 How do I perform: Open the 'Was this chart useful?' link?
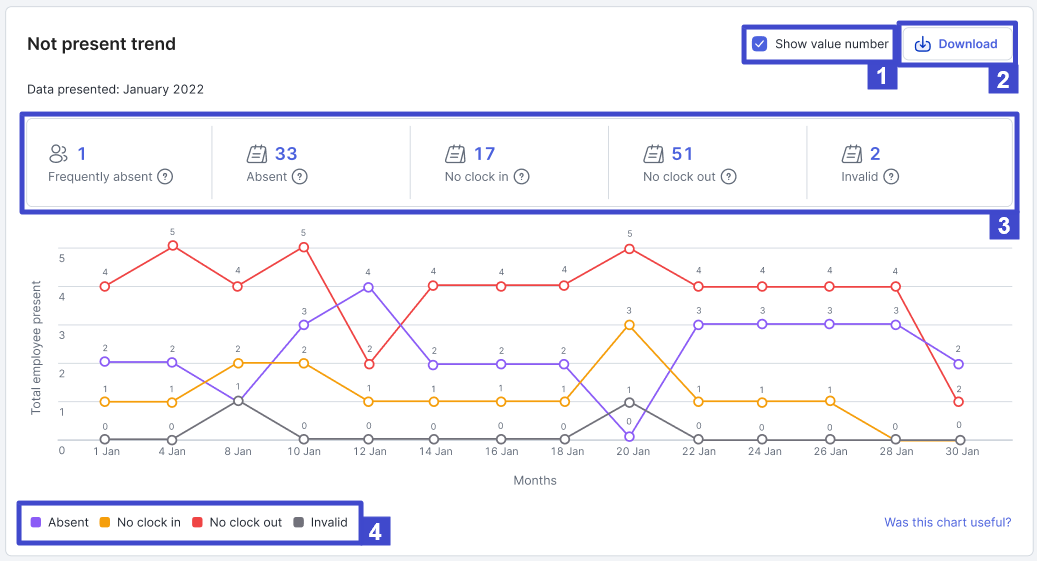tap(947, 522)
